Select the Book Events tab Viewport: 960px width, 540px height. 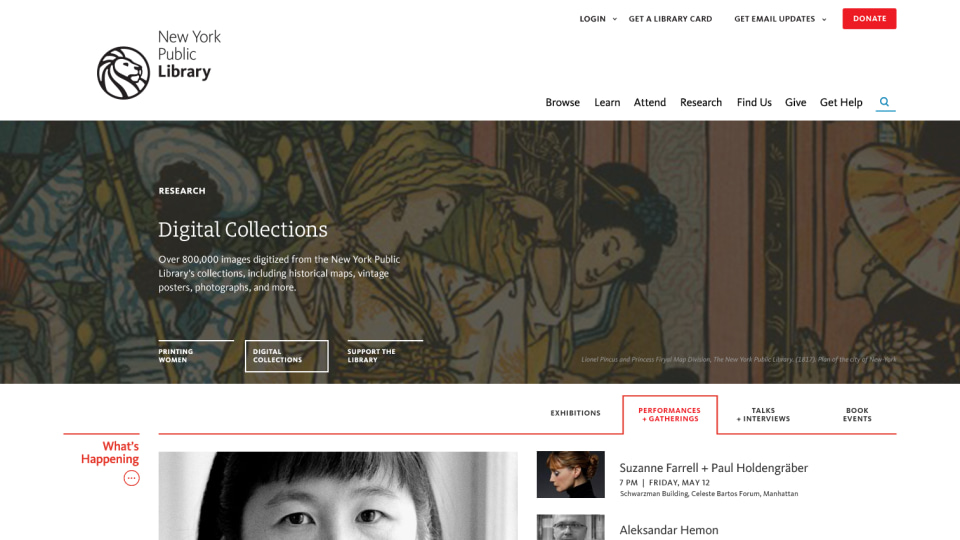pyautogui.click(x=857, y=414)
